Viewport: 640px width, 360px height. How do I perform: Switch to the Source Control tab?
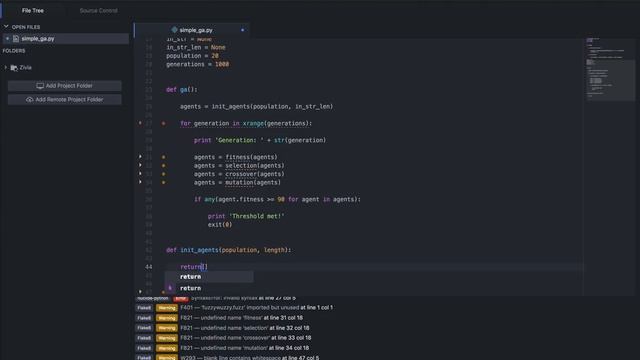98,11
